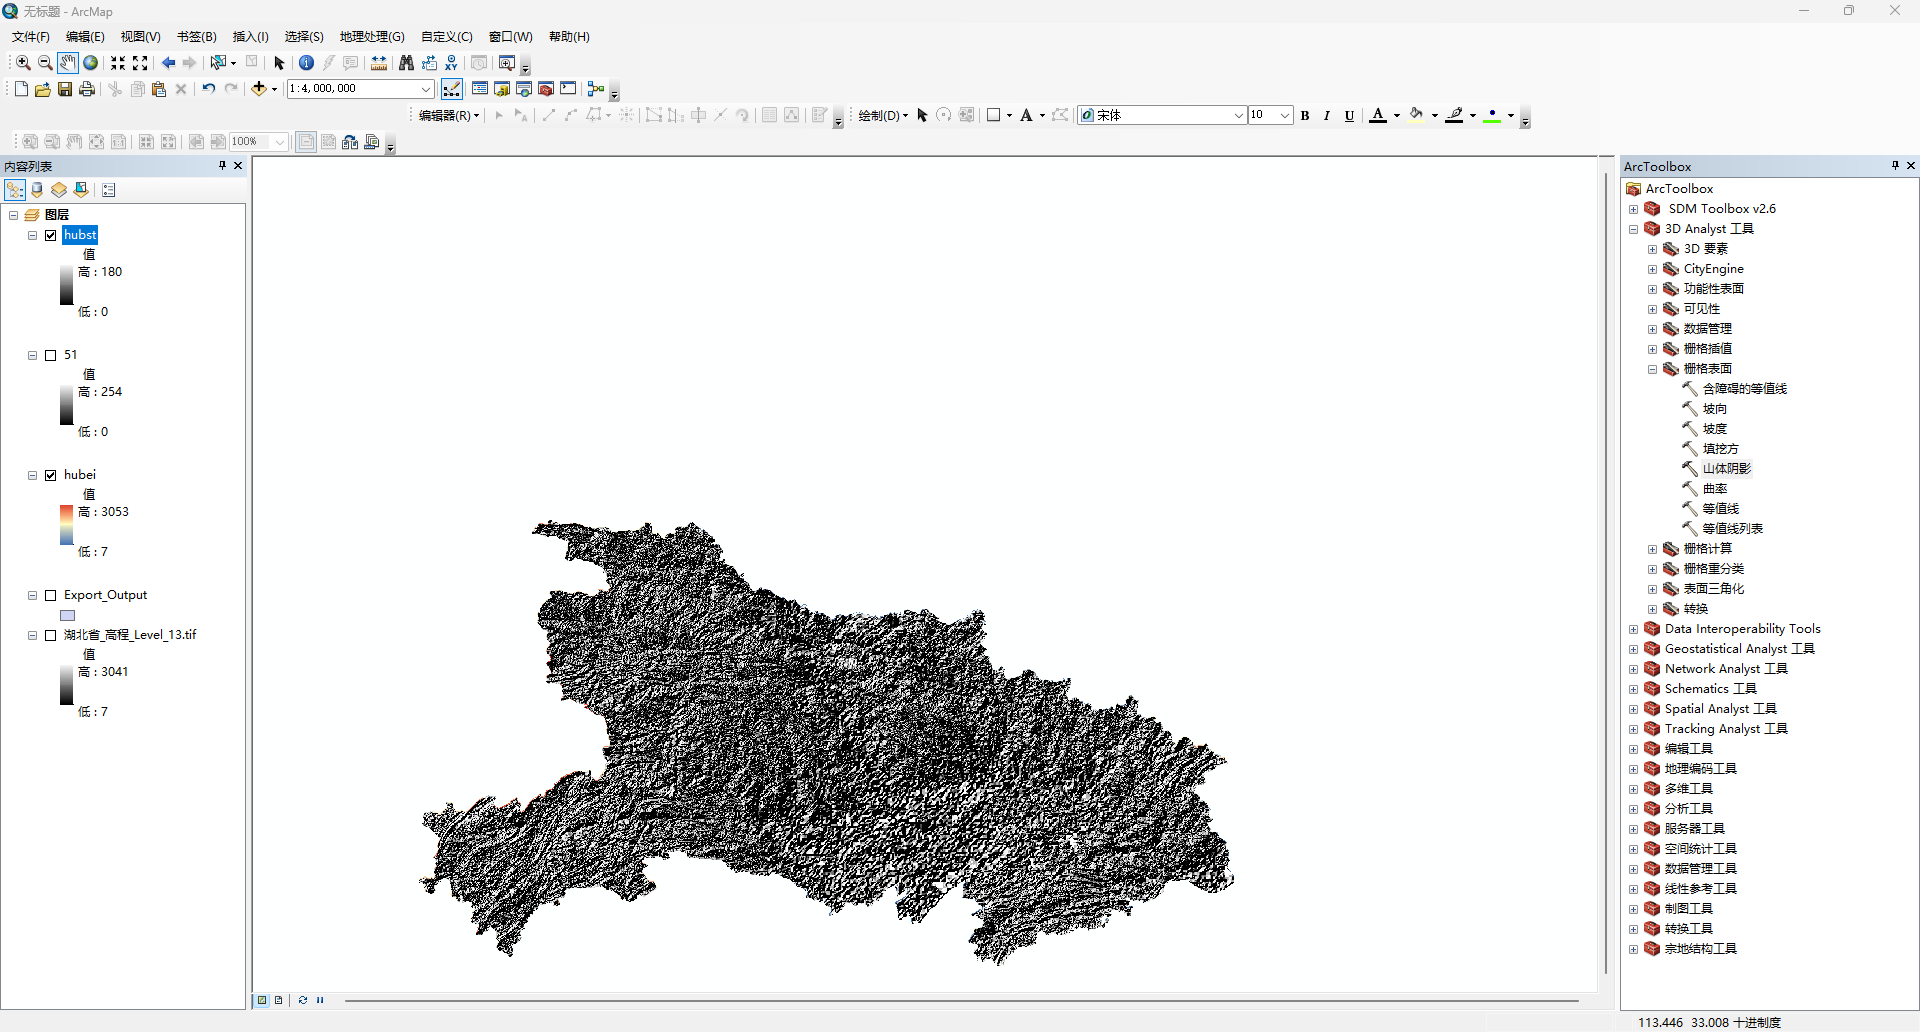Switch contents to List By Source
Screen dimensions: 1920x1032
[x=37, y=190]
